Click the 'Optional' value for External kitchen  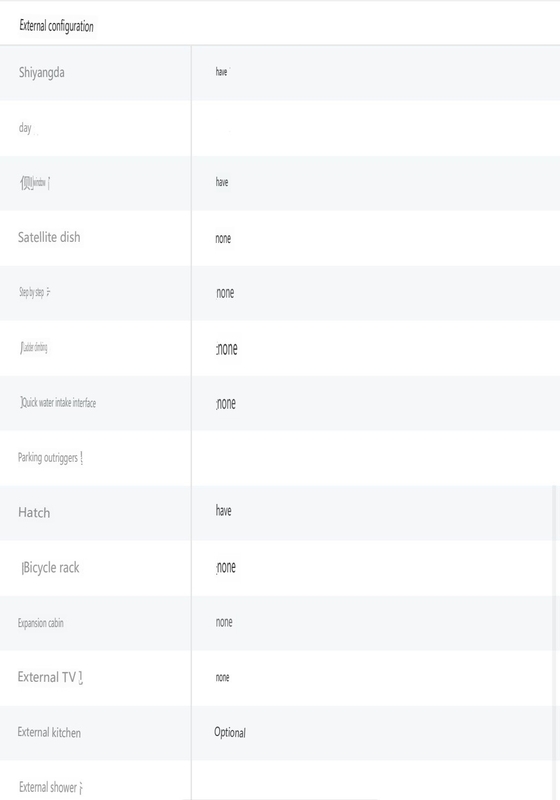coord(230,733)
